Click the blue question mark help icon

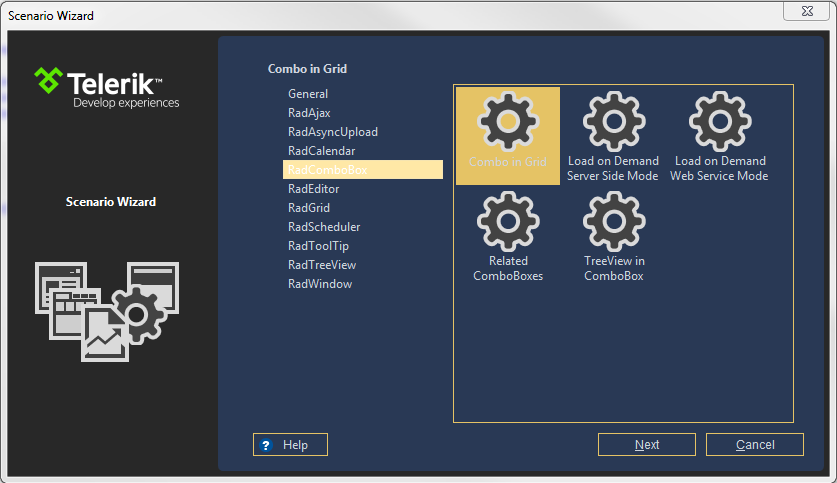click(266, 445)
